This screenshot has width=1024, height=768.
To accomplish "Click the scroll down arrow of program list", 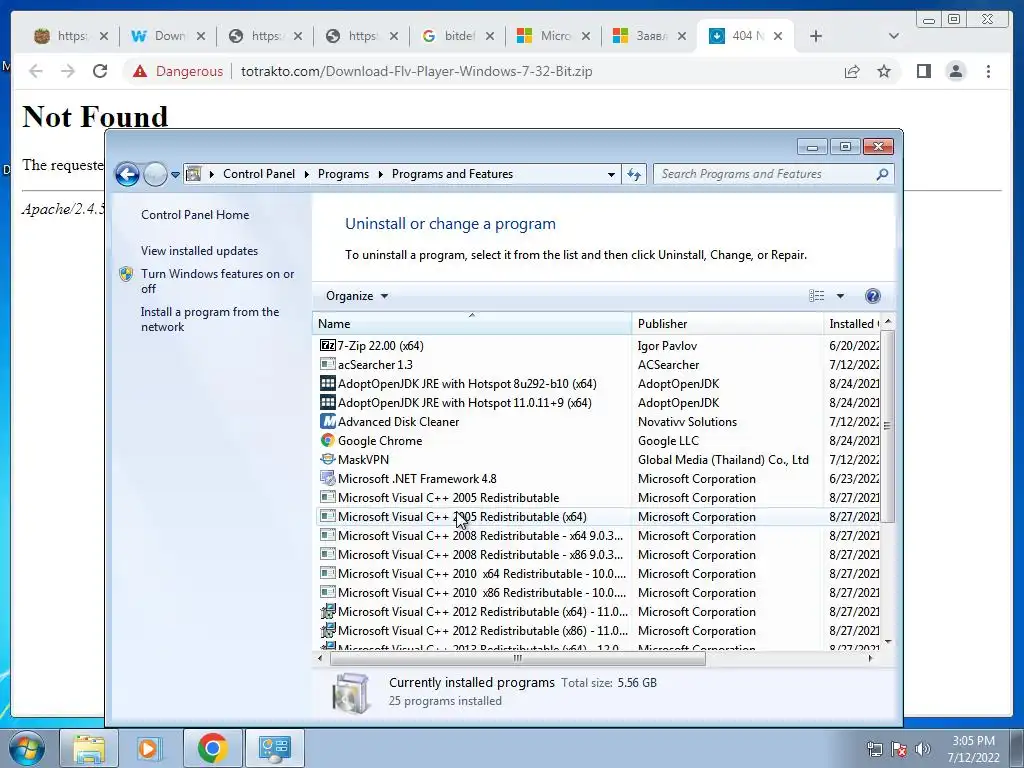I will click(x=887, y=642).
